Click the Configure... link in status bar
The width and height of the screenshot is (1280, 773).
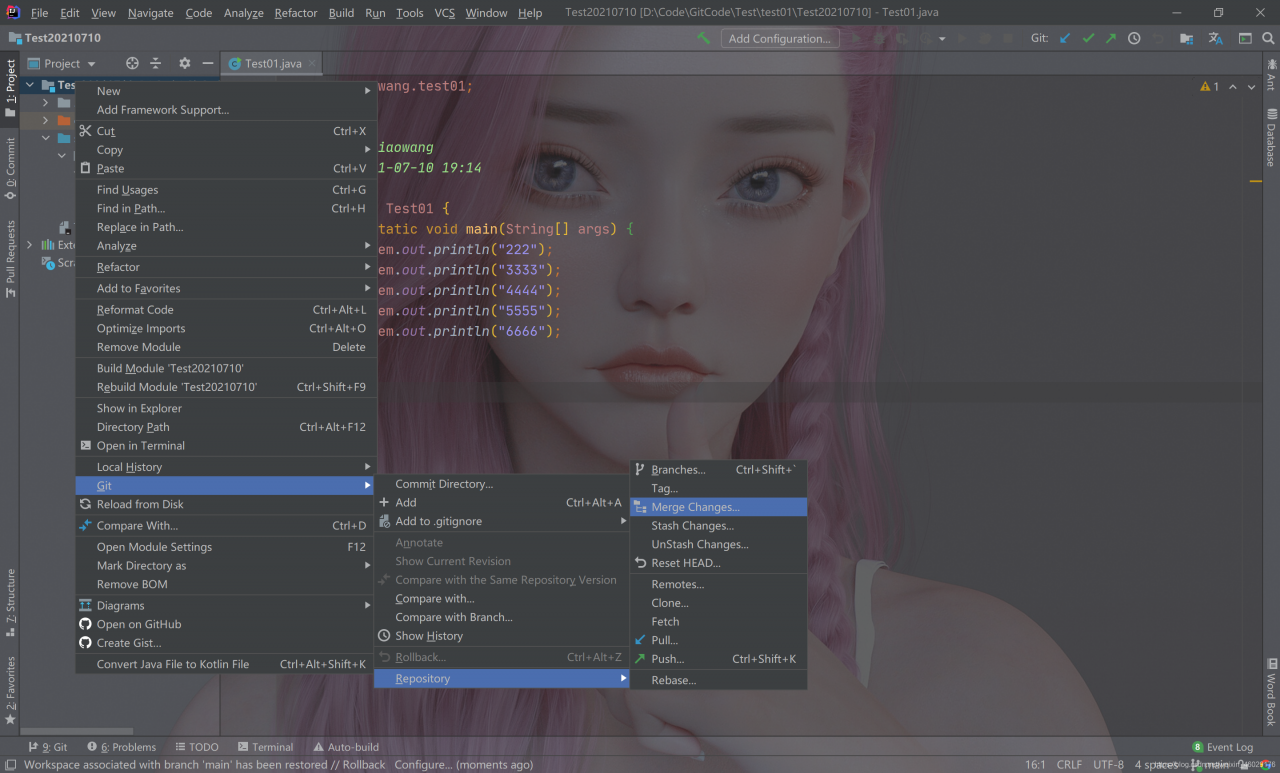click(422, 765)
